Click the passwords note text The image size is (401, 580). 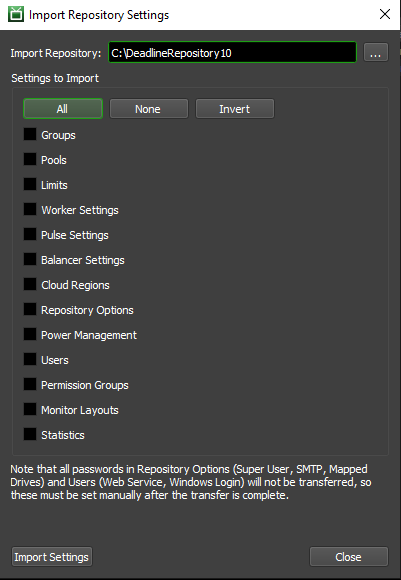pos(191,482)
